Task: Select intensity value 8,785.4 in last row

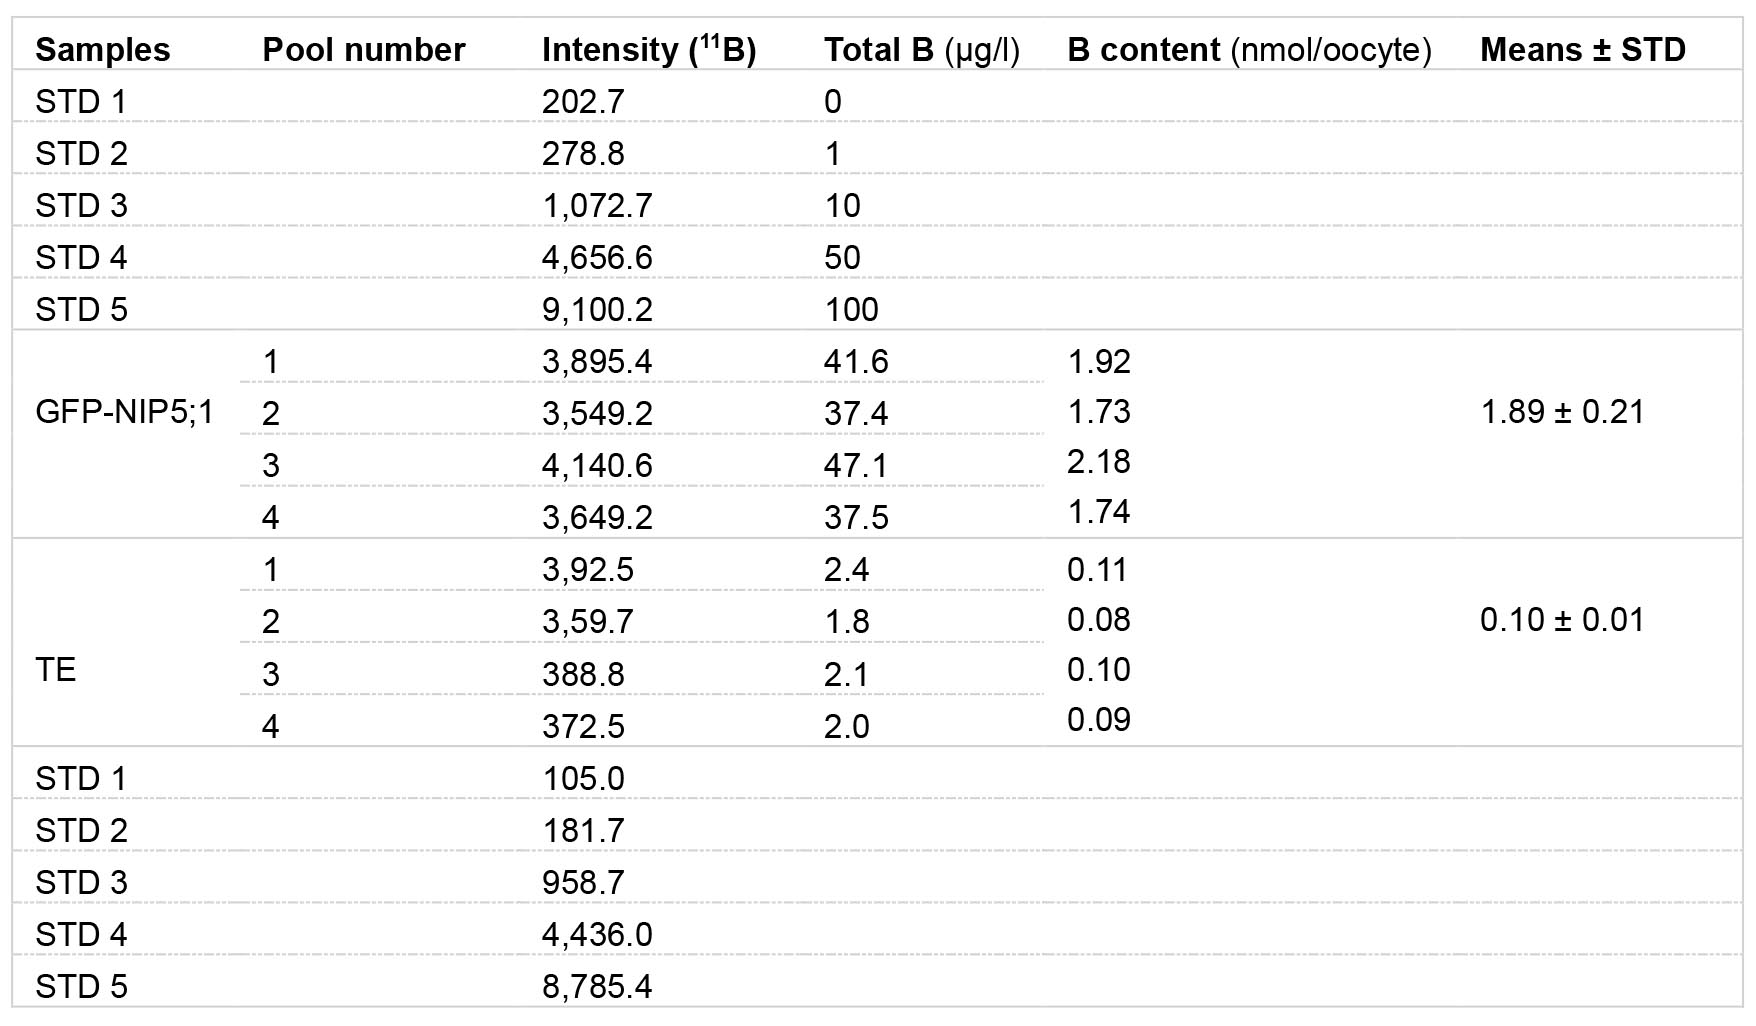Action: [x=597, y=987]
